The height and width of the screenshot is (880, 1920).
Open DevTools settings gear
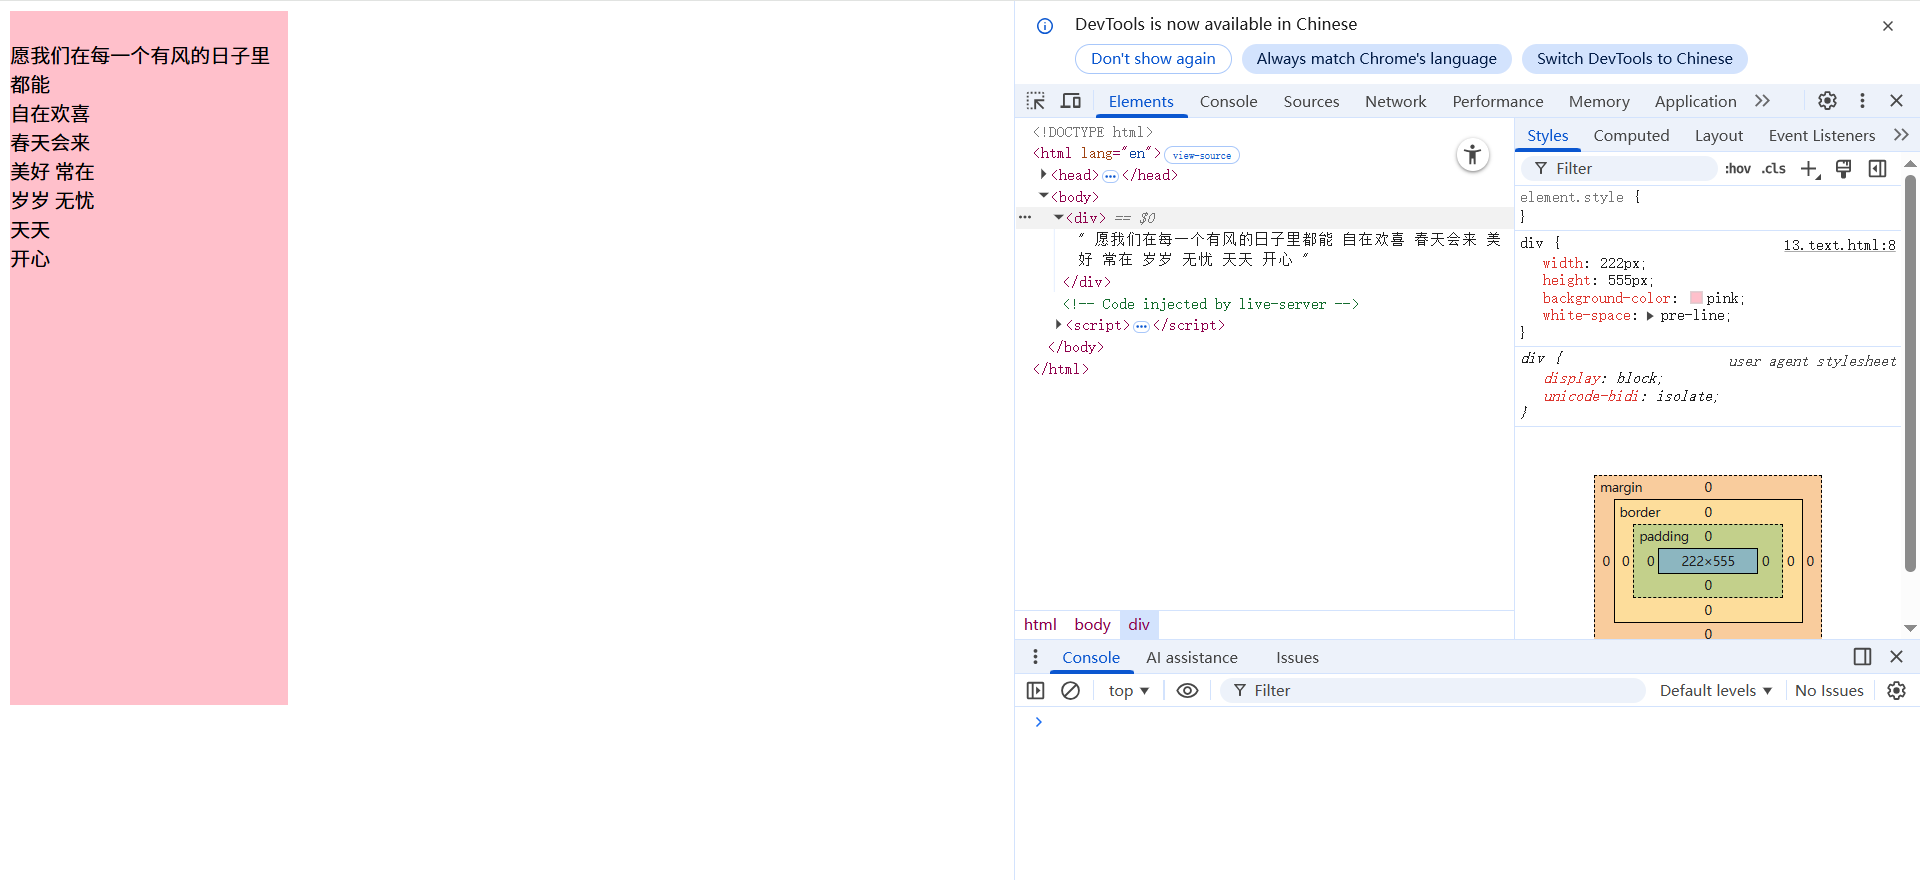click(x=1827, y=101)
